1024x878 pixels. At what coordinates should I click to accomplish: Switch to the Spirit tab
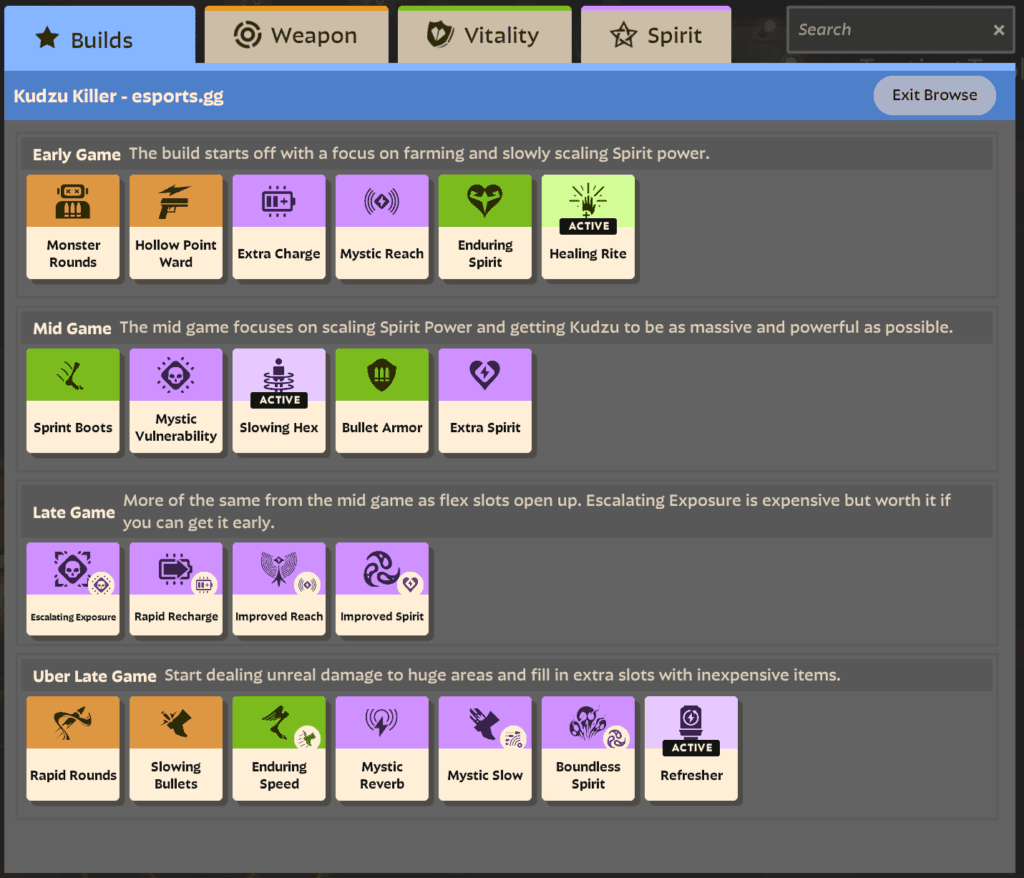point(655,33)
